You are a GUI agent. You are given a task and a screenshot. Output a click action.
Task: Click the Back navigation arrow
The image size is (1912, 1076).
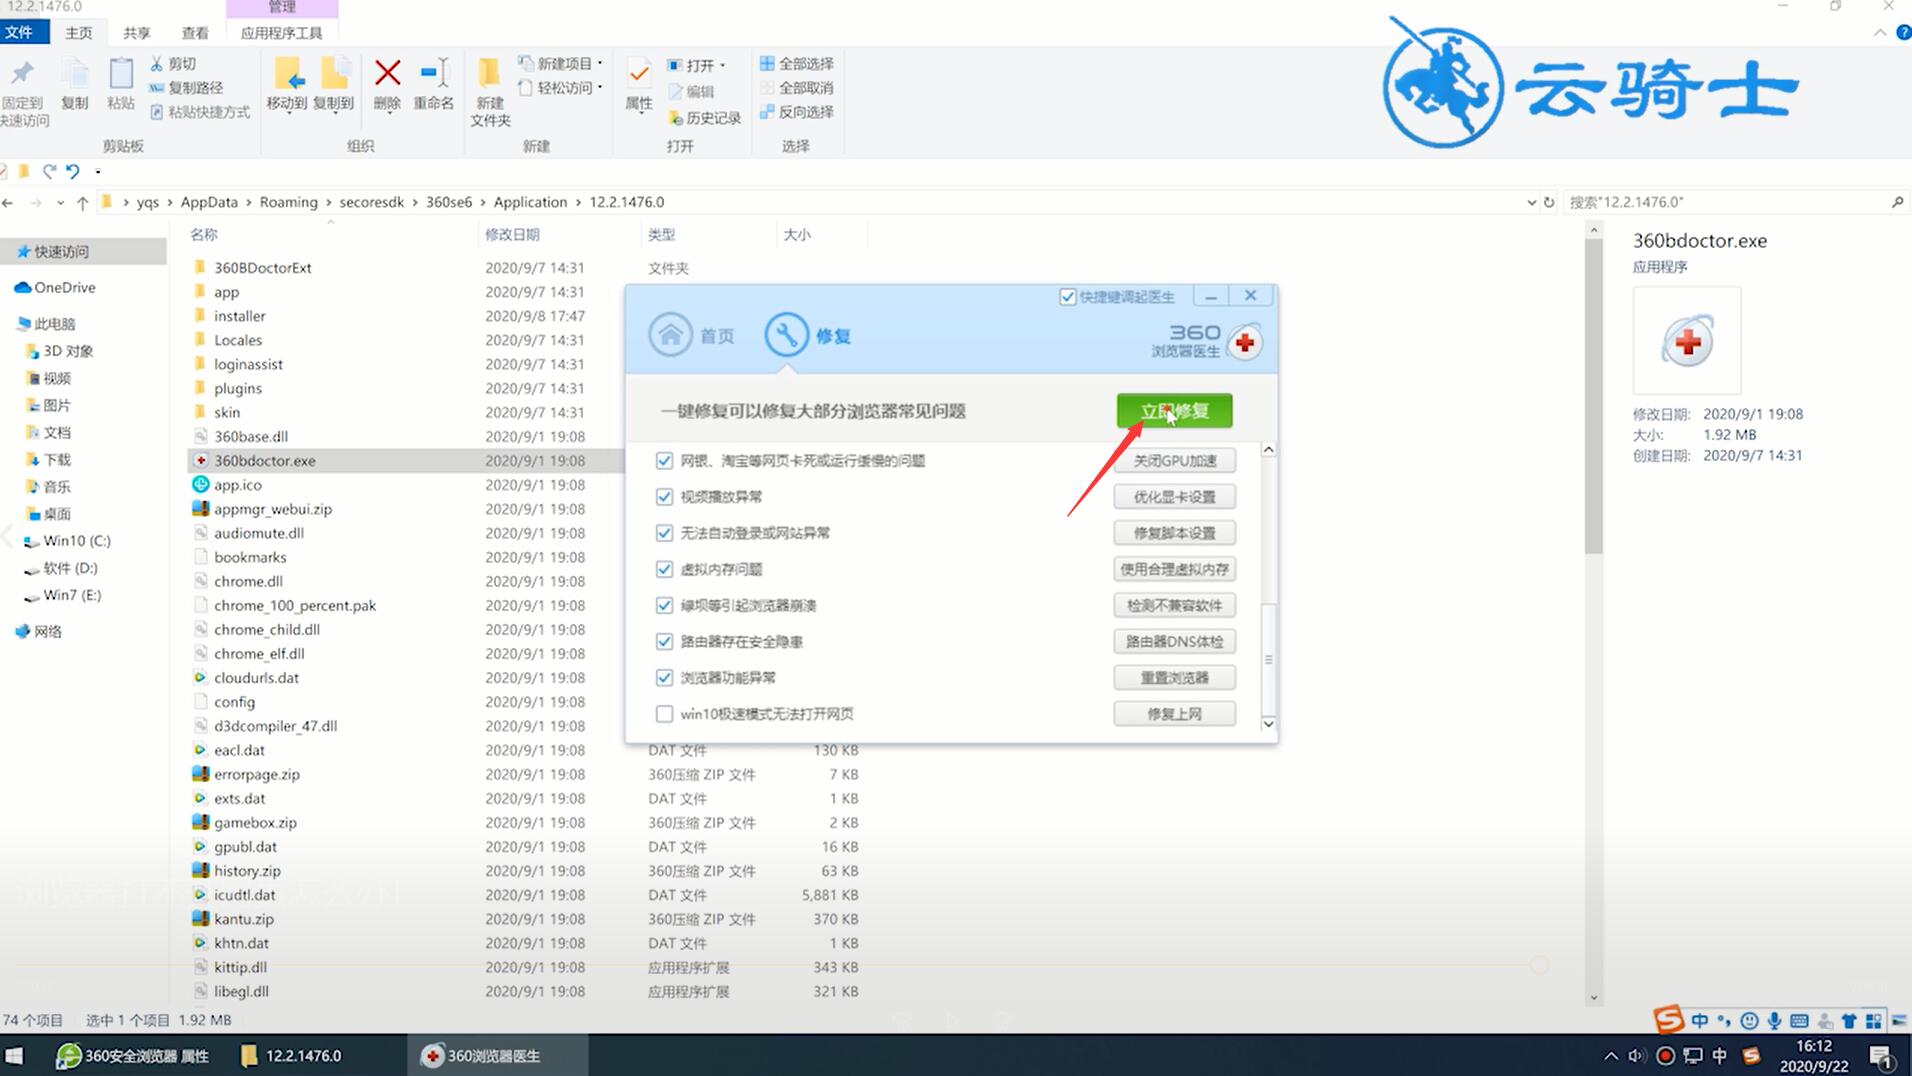[x=8, y=203]
